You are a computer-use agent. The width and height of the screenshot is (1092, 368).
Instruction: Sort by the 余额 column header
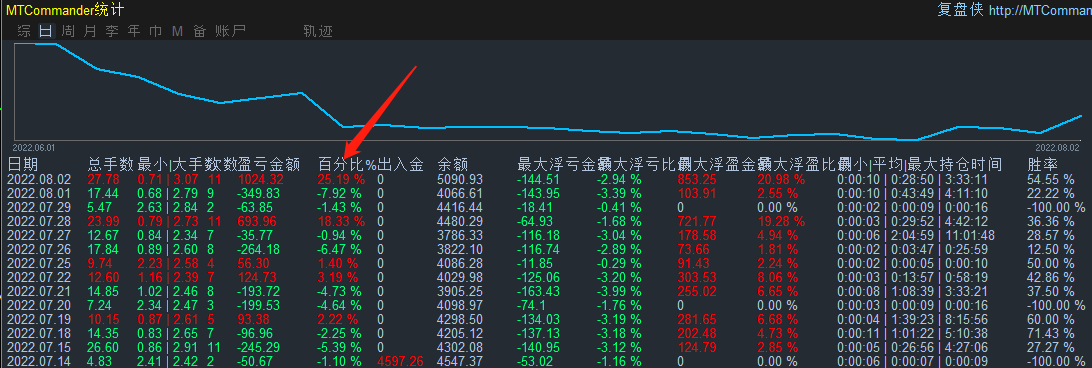tap(452, 164)
